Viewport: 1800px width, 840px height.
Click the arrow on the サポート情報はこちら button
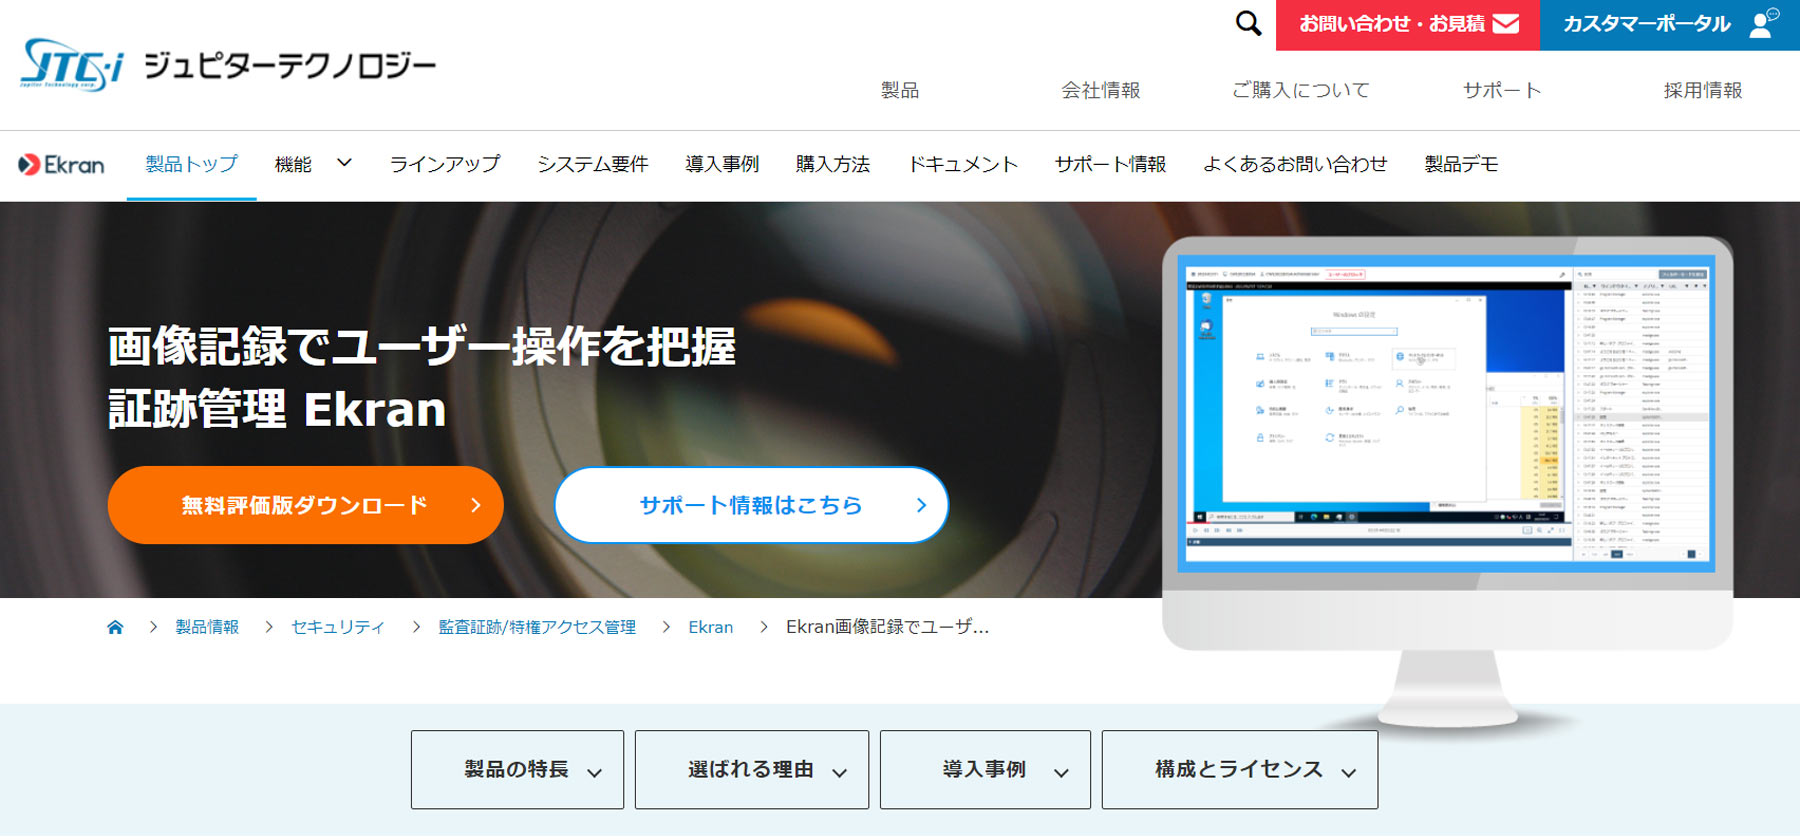point(921,505)
